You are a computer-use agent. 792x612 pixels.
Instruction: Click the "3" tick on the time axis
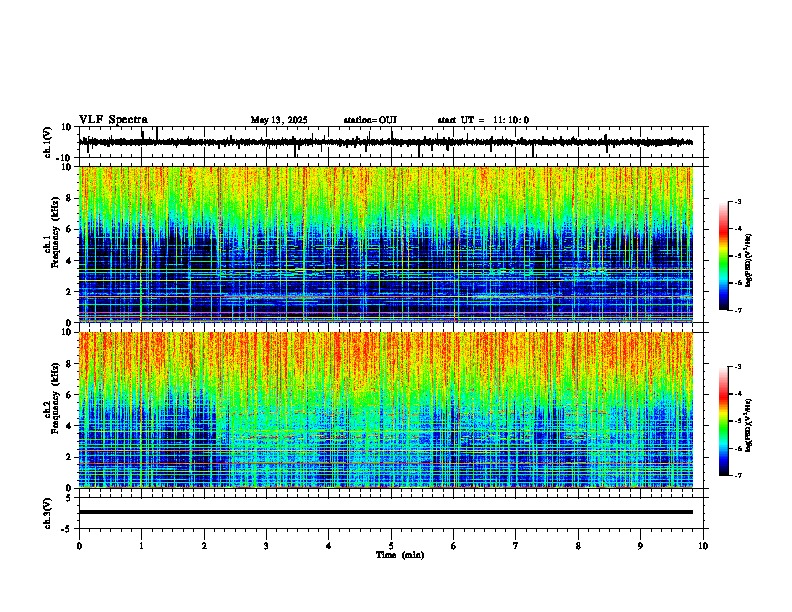tap(266, 546)
